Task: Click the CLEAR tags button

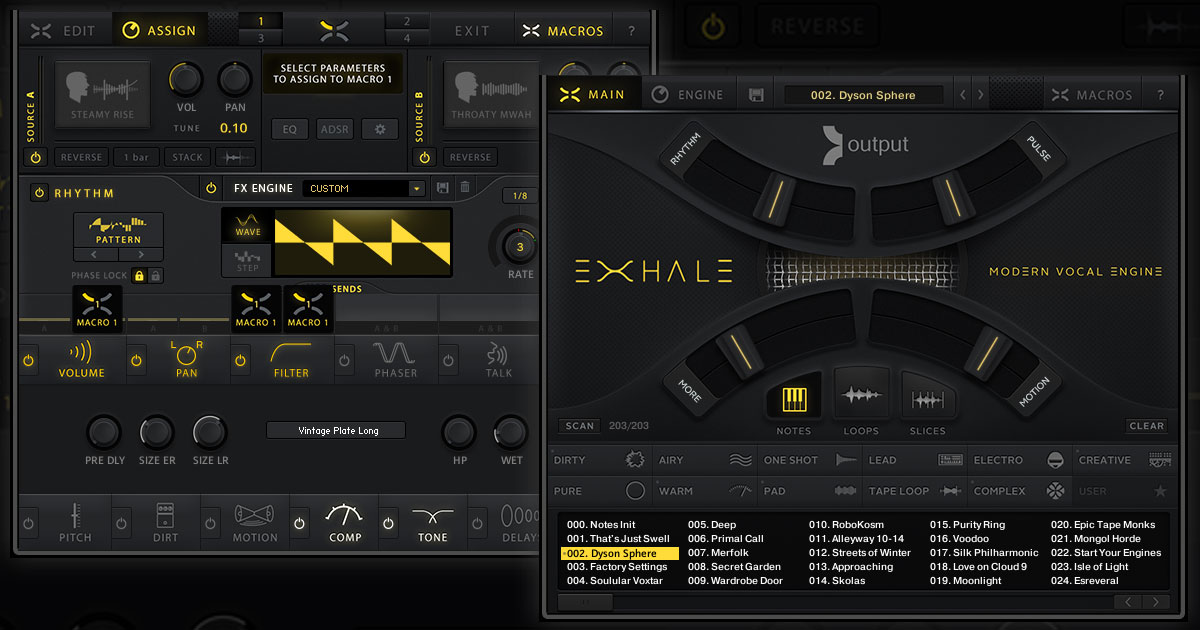Action: point(1146,426)
